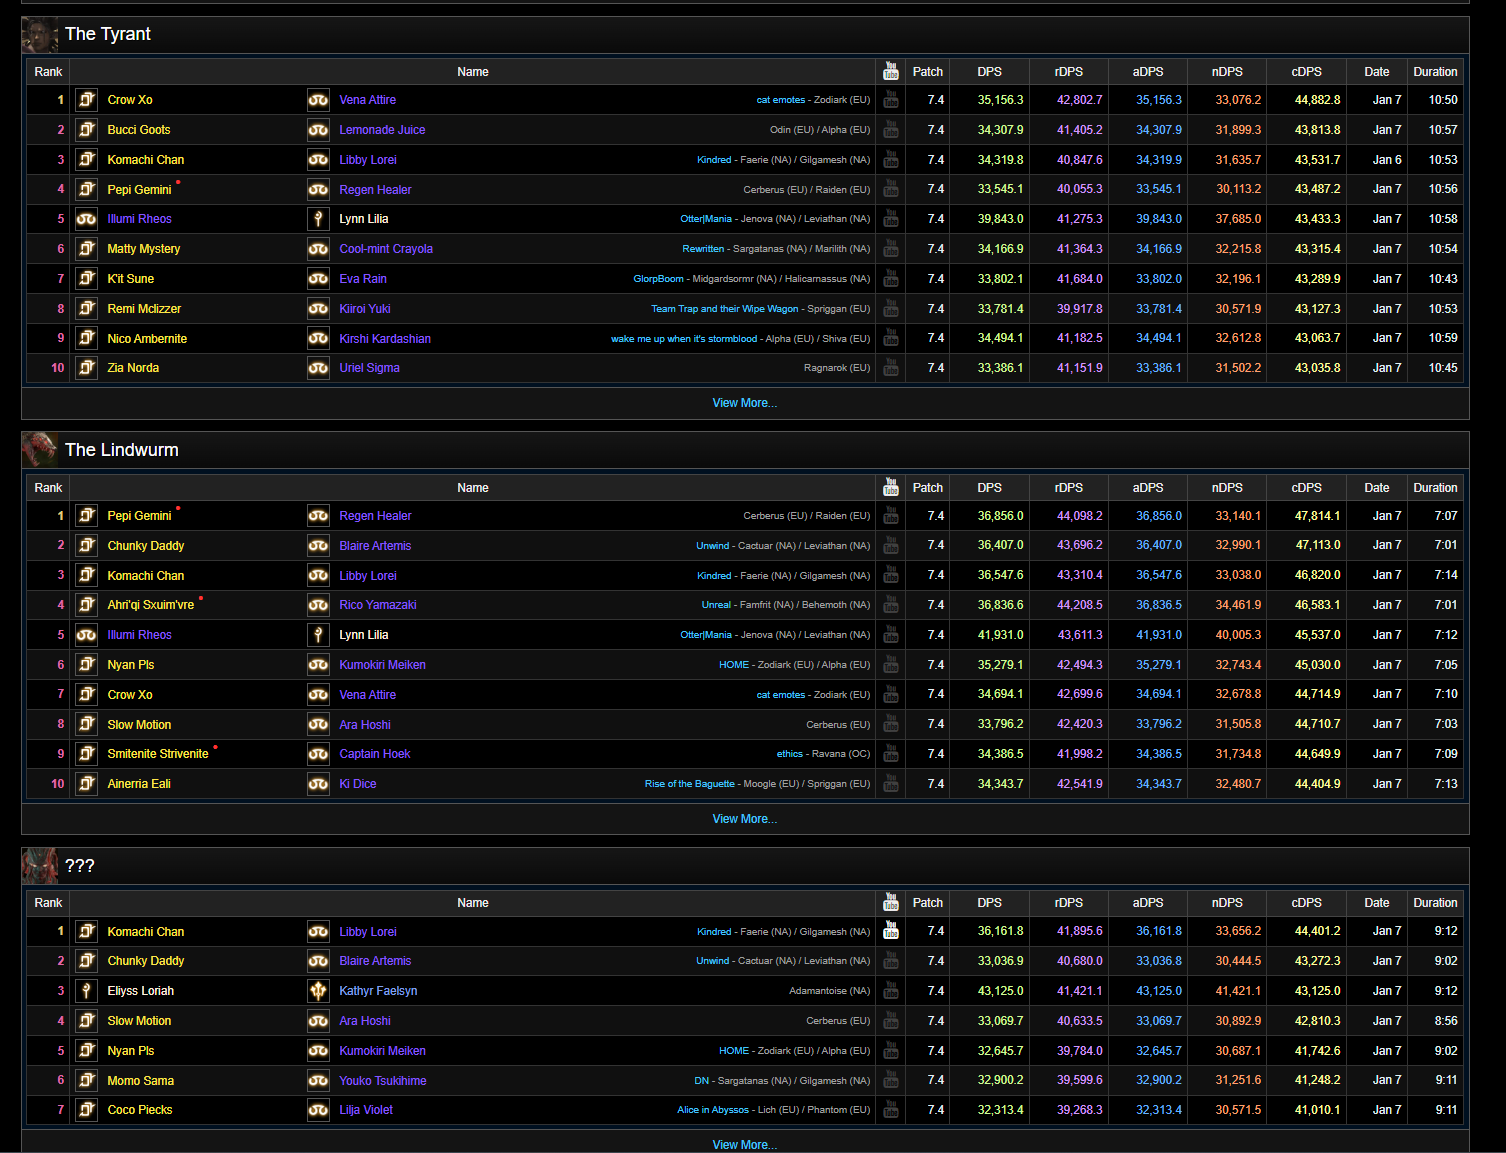Open the YouTube video icon on Zia Norda's row
1506x1153 pixels.
(891, 367)
